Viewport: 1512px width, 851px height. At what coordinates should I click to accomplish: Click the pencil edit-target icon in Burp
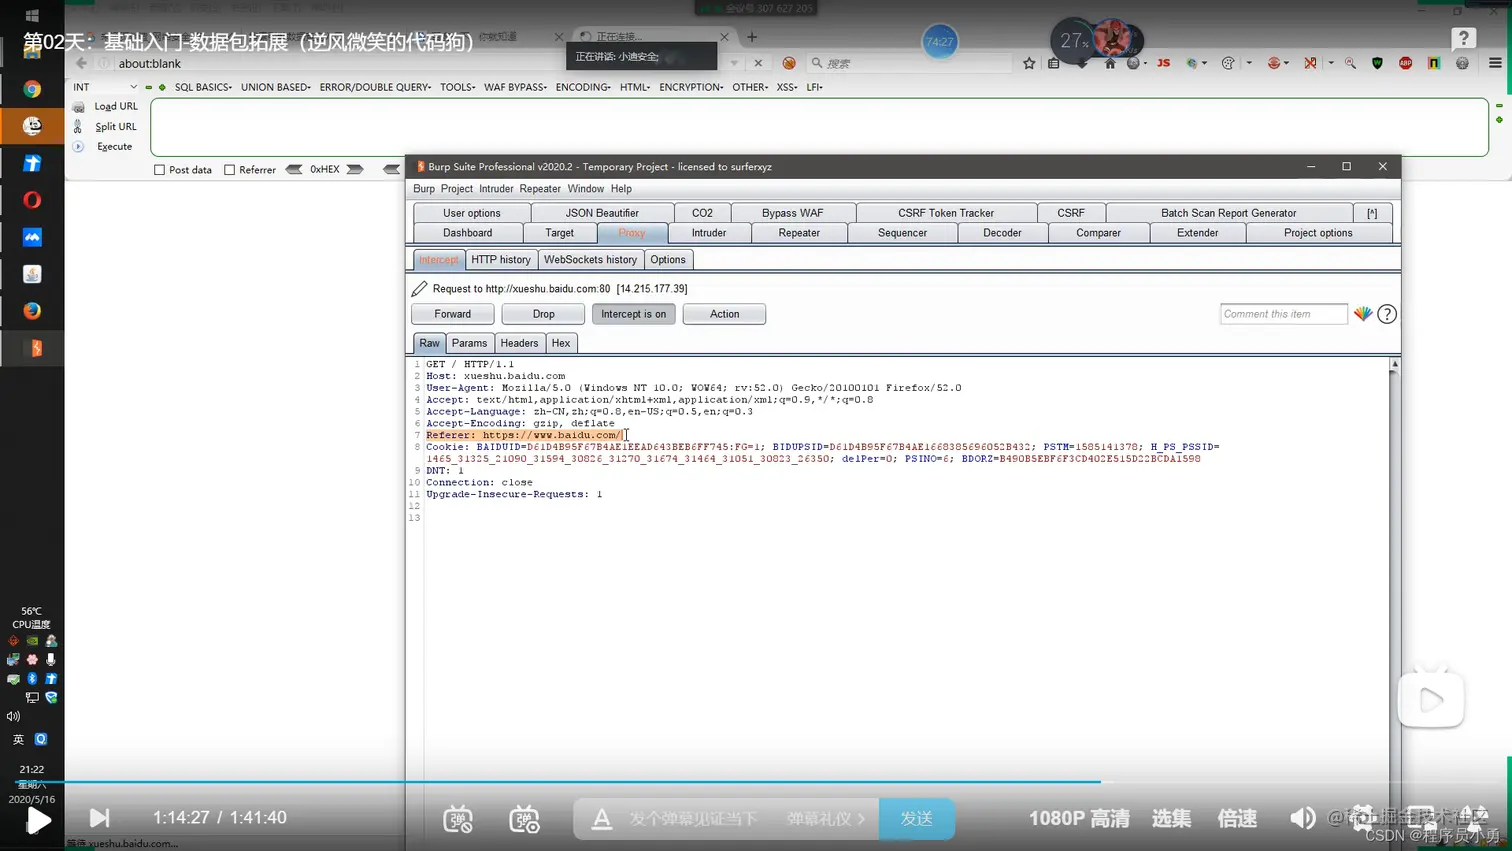tap(420, 289)
